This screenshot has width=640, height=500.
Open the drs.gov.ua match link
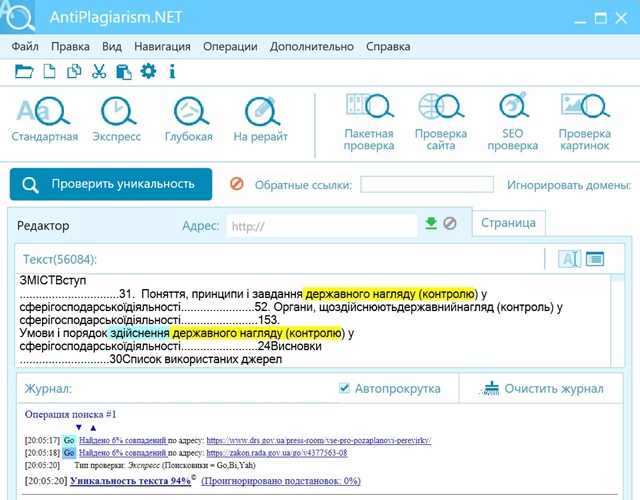pyautogui.click(x=319, y=440)
